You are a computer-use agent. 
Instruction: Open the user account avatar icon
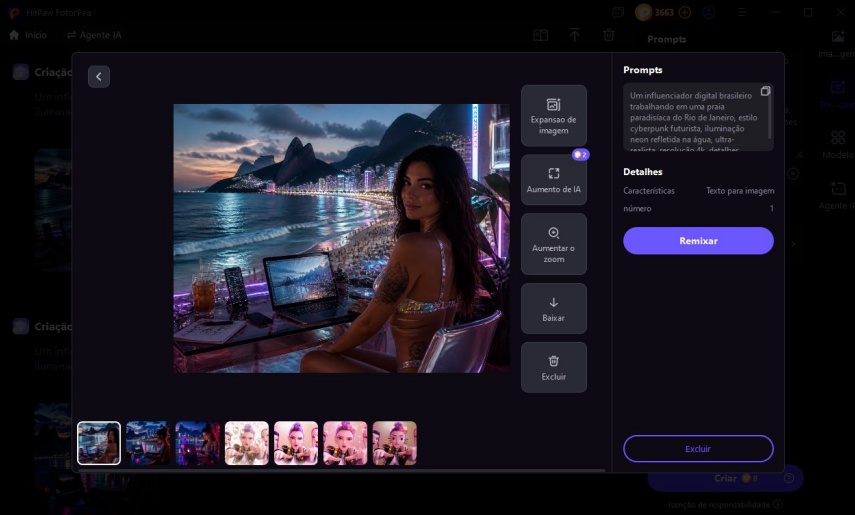709,13
